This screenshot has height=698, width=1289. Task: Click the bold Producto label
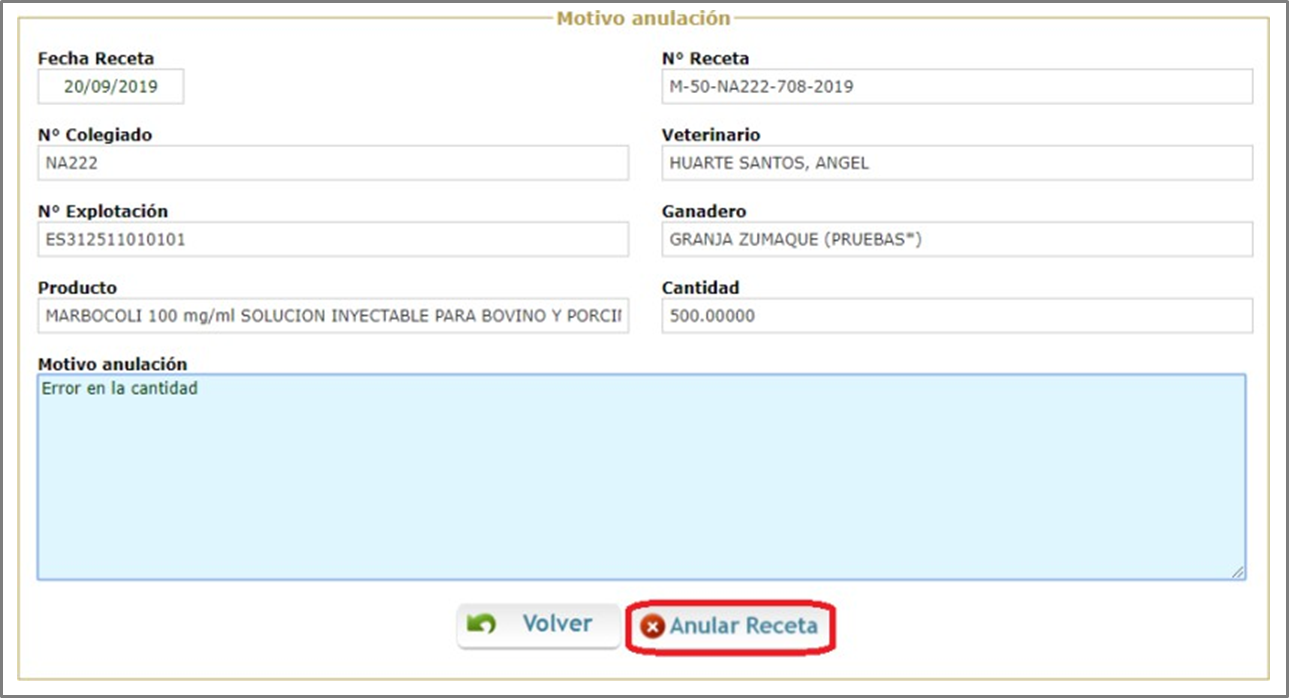click(77, 288)
